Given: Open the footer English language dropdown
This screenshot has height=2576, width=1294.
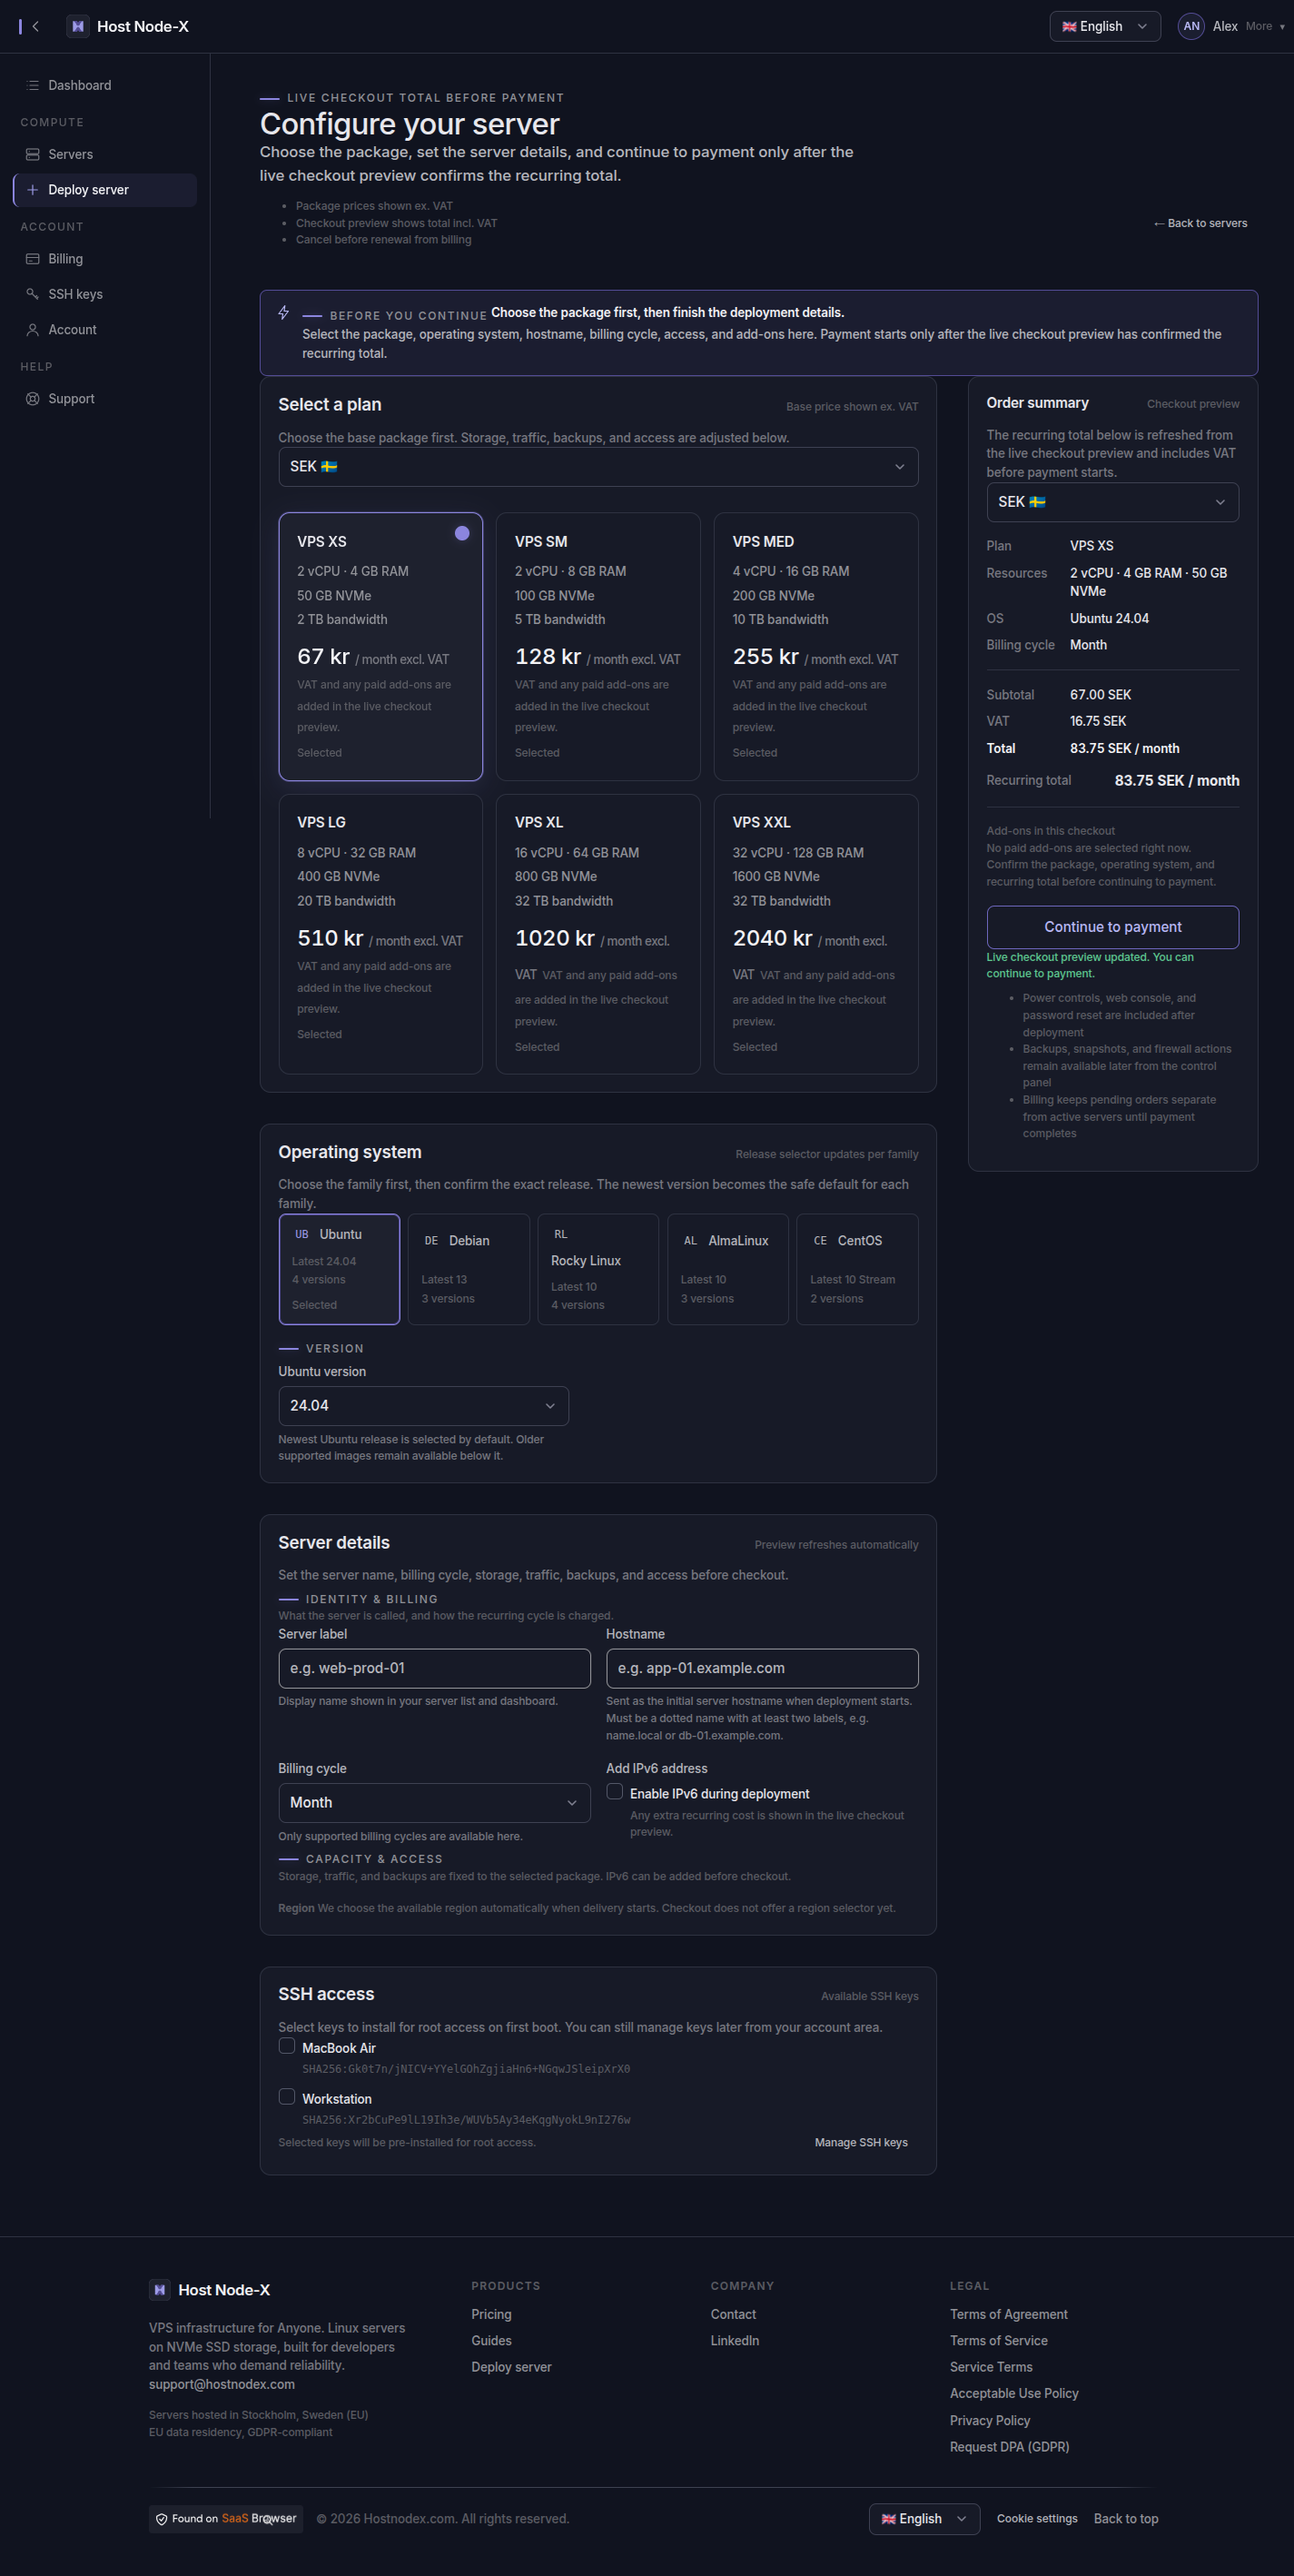Looking at the screenshot, I should coord(924,2519).
